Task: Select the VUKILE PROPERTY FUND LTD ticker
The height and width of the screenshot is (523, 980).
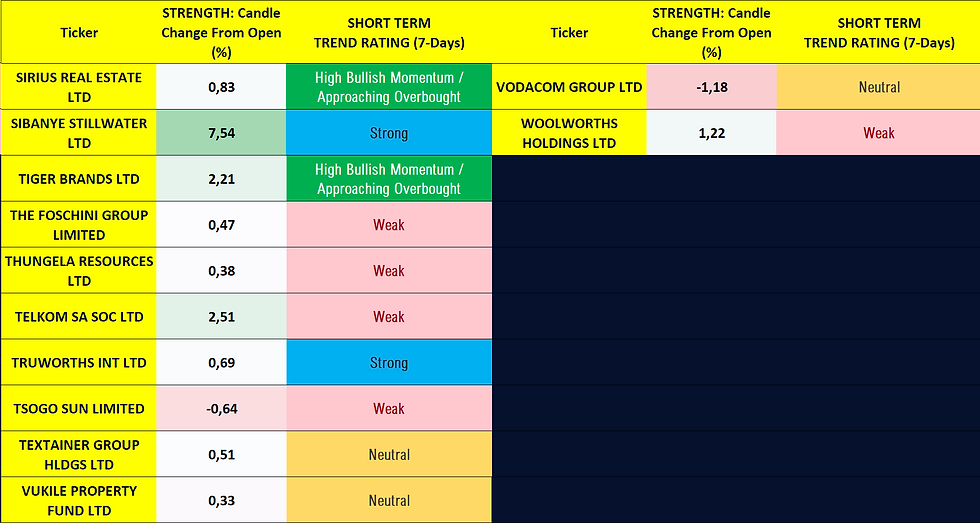Action: pos(79,501)
